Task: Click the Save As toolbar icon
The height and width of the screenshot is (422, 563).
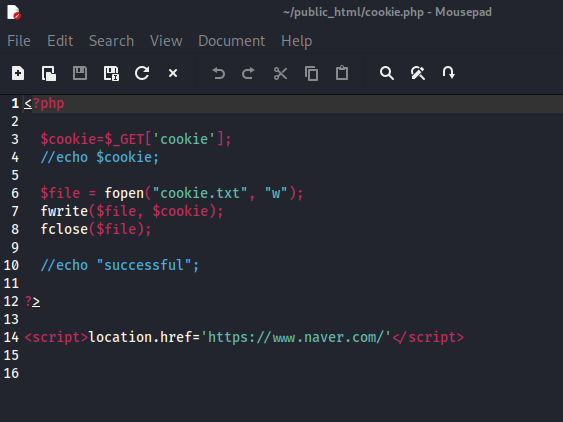Action: [111, 73]
